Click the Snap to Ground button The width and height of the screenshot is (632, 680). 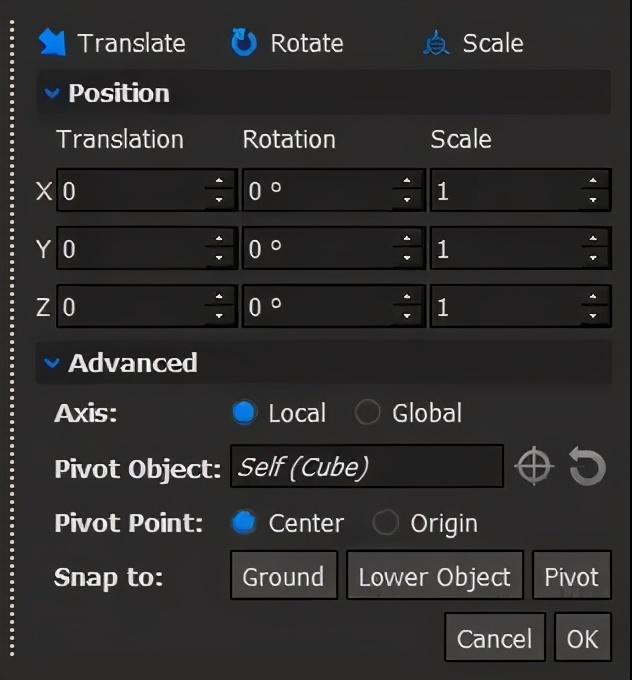click(x=283, y=576)
